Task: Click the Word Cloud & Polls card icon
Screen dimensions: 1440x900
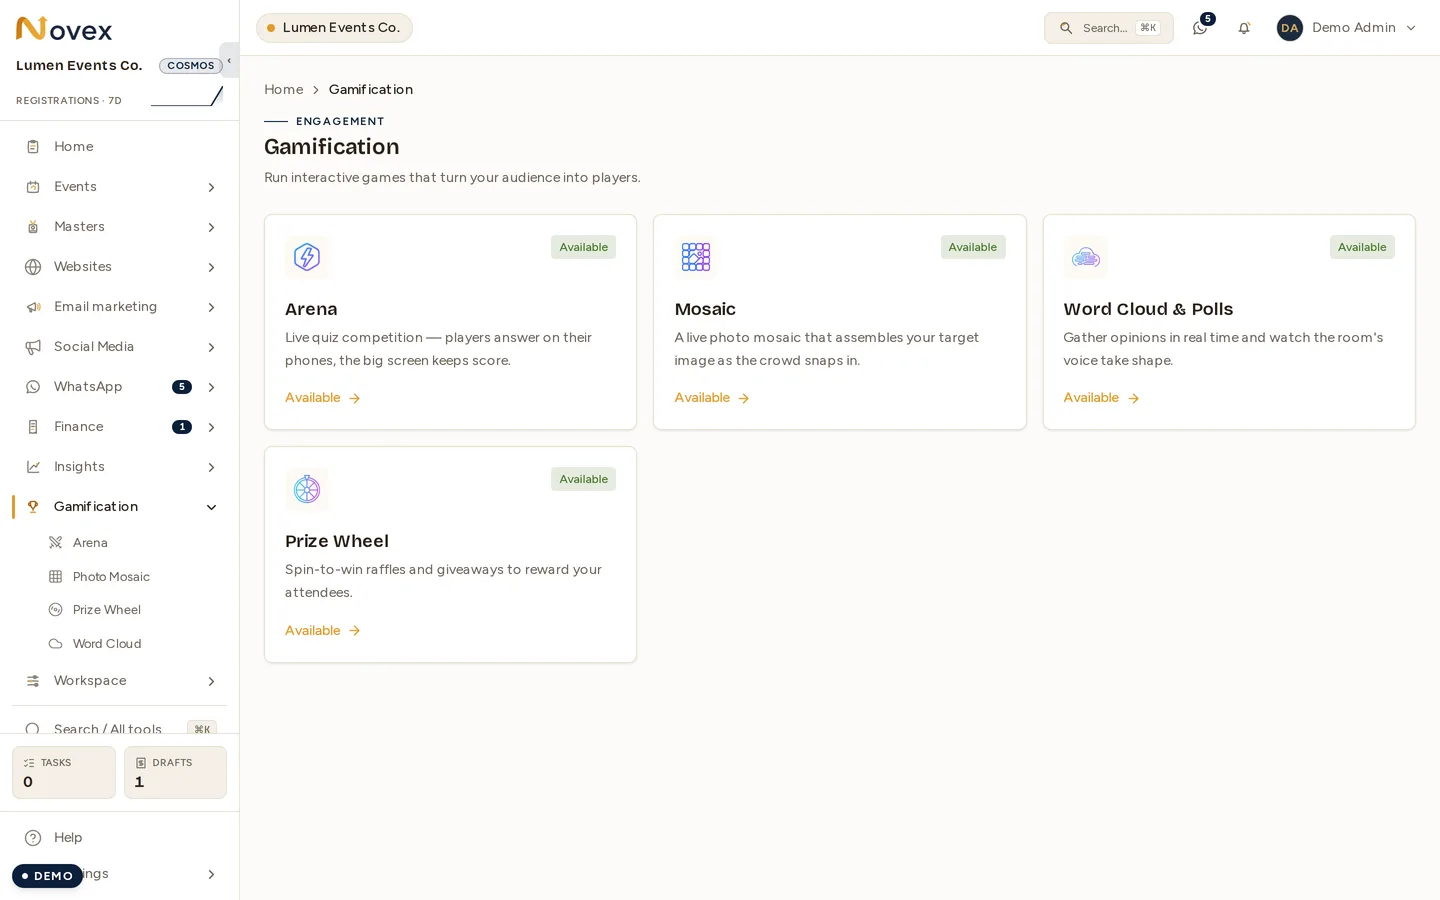Action: 1086,257
